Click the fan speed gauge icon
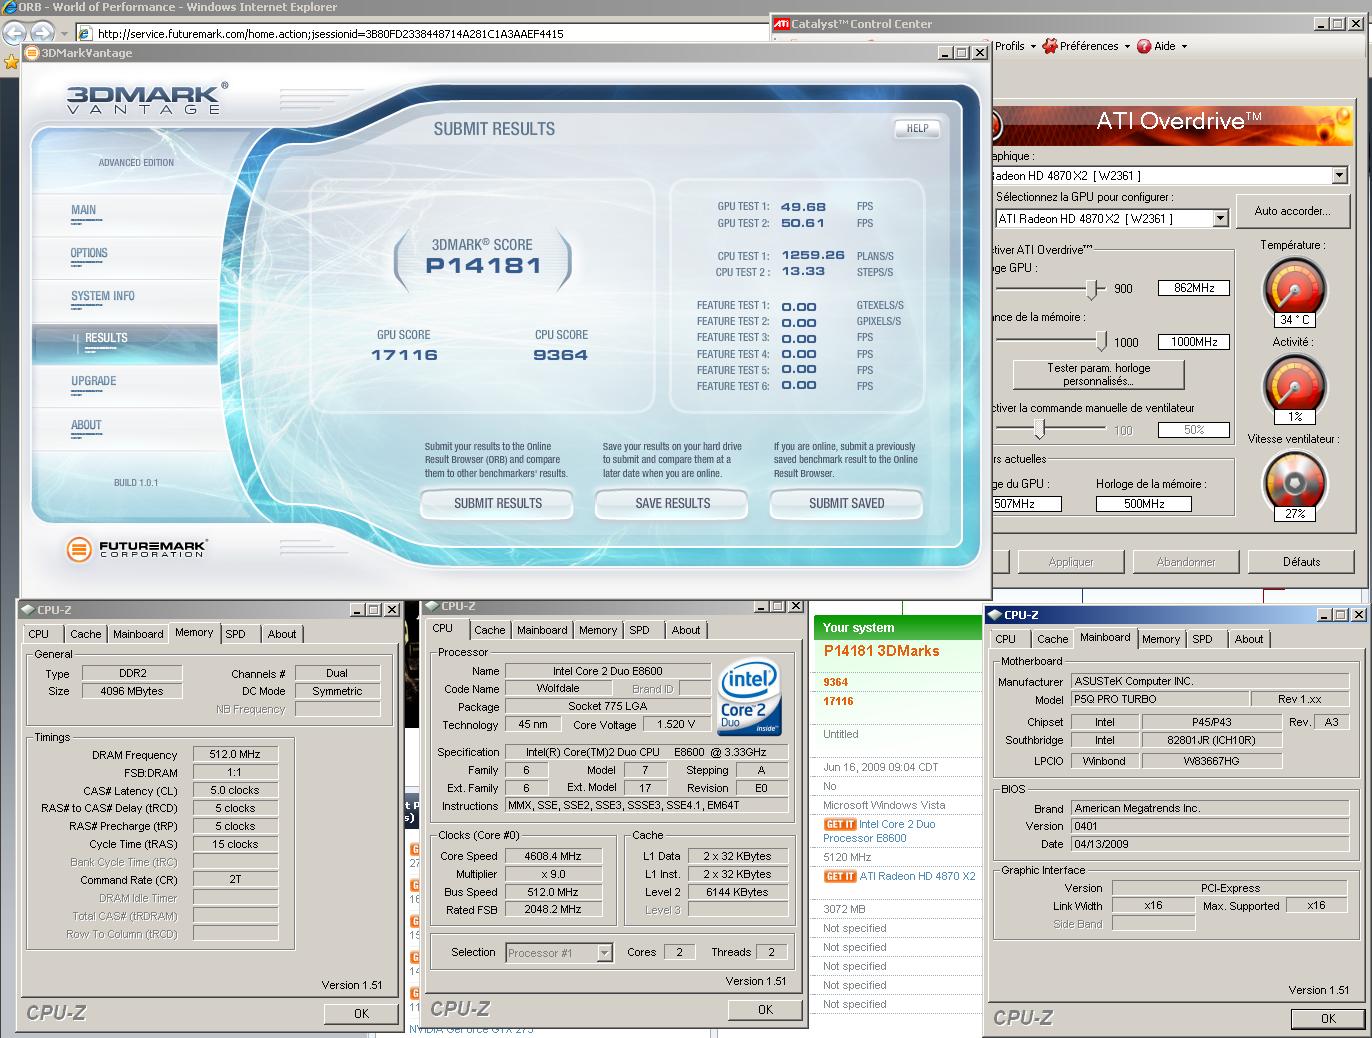Screen dimensions: 1372x1038 click(1295, 482)
